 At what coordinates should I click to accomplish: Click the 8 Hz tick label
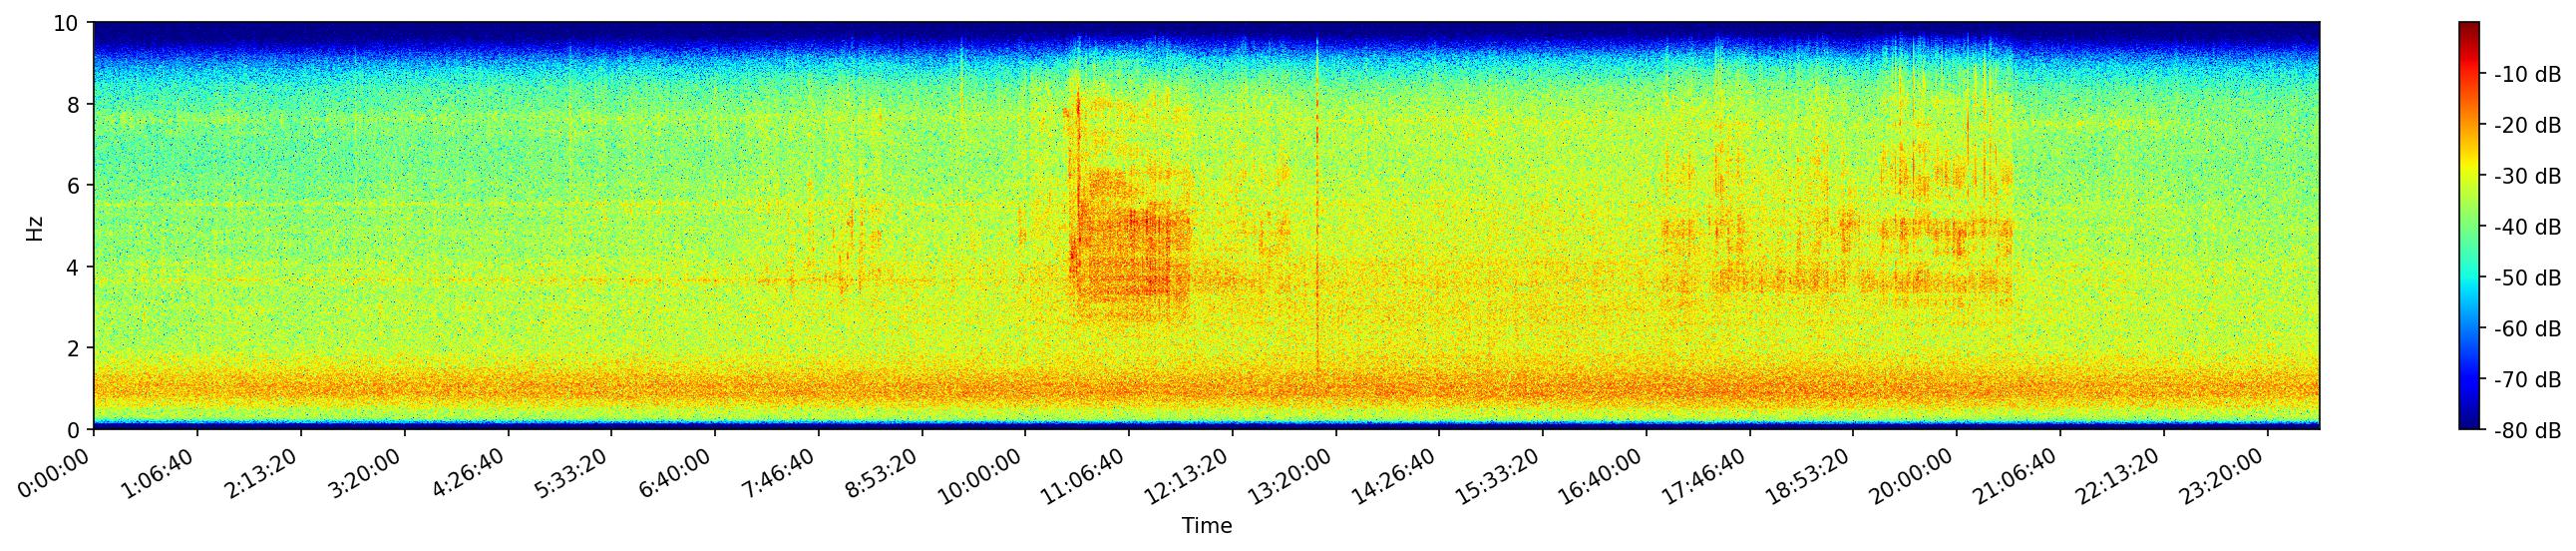click(x=74, y=104)
